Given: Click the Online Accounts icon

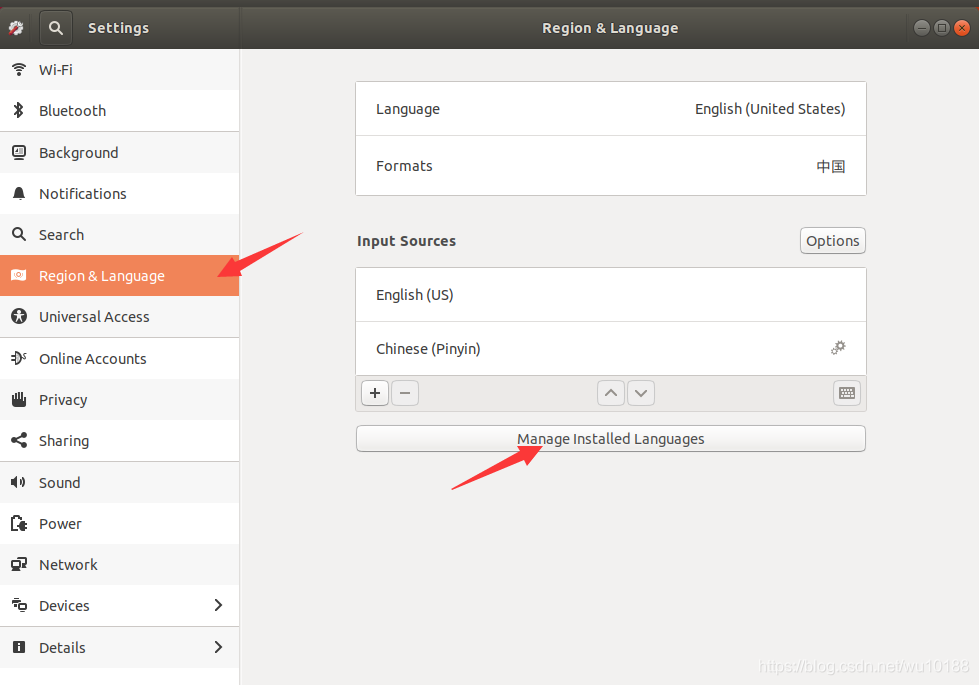Looking at the screenshot, I should pos(19,358).
